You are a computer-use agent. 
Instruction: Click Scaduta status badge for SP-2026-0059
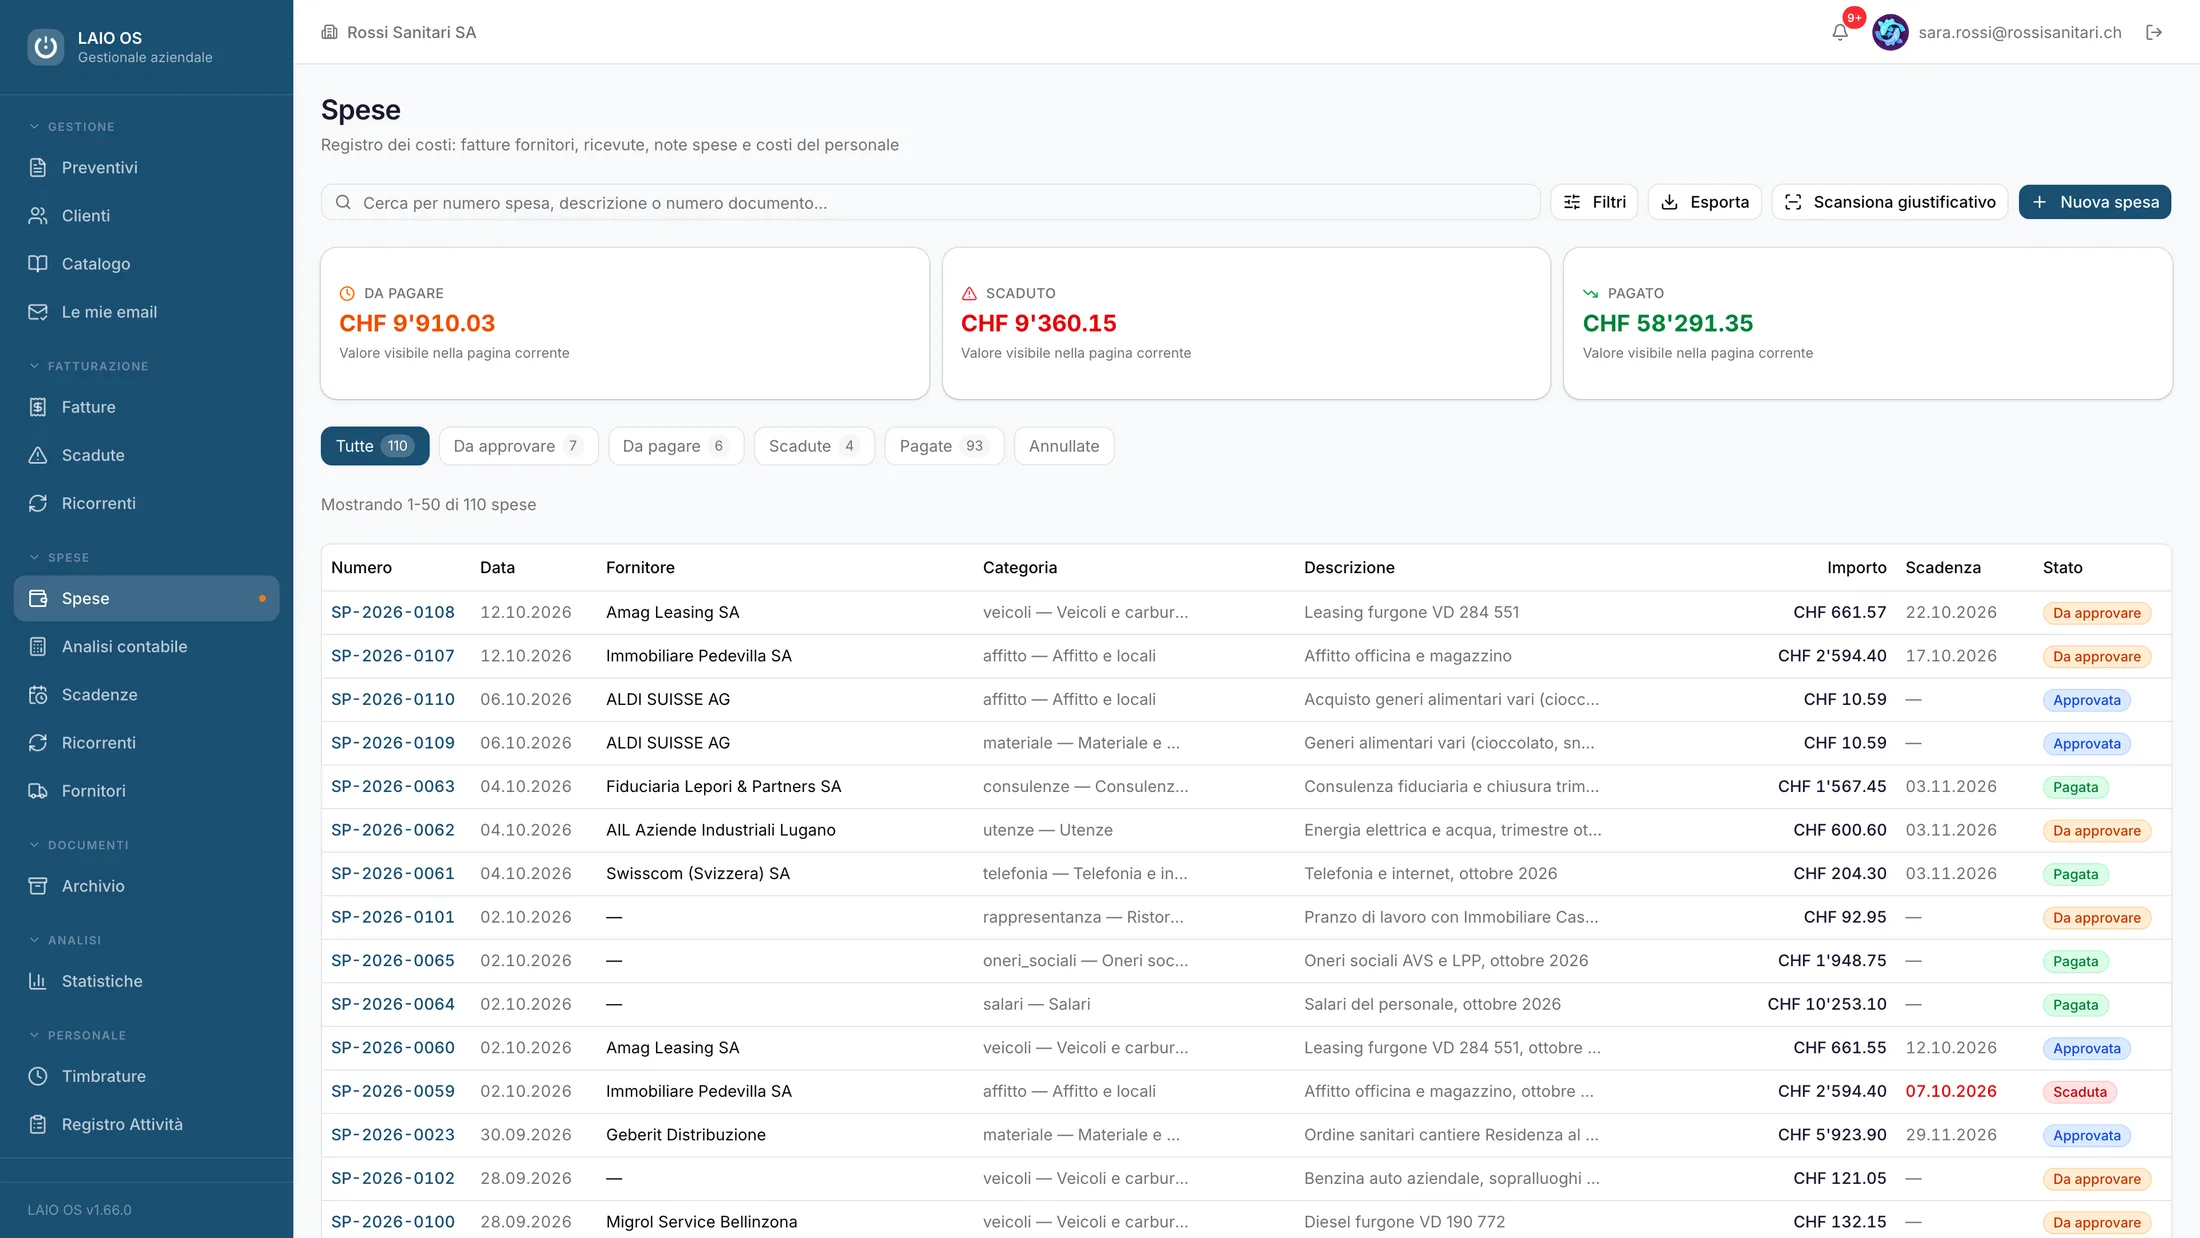pyautogui.click(x=2079, y=1092)
